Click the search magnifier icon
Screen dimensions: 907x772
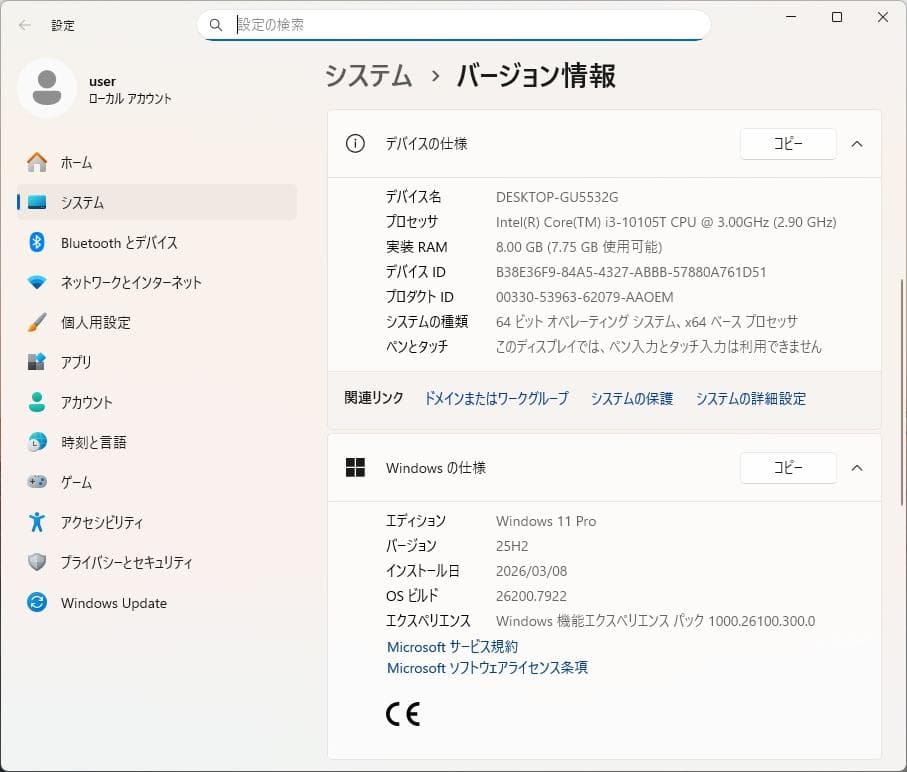[x=216, y=25]
